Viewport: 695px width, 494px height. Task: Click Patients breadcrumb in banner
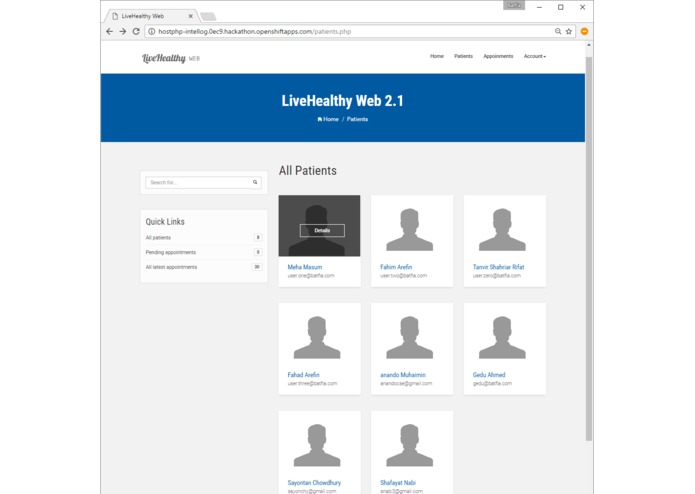(357, 119)
